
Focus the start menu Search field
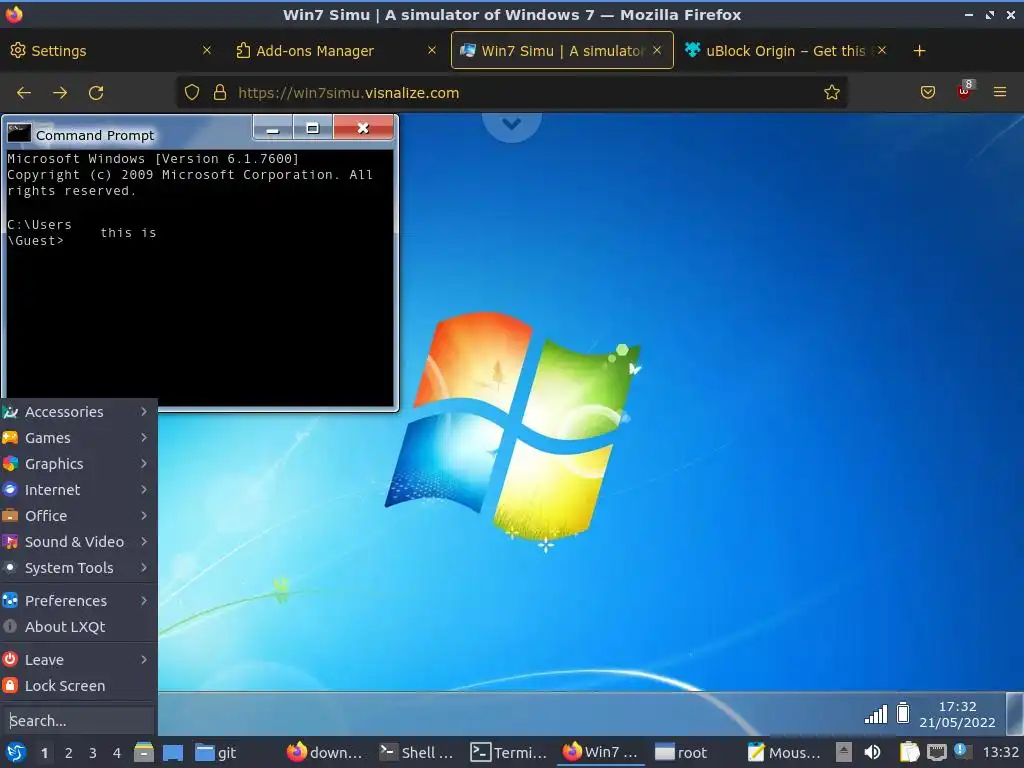click(78, 721)
